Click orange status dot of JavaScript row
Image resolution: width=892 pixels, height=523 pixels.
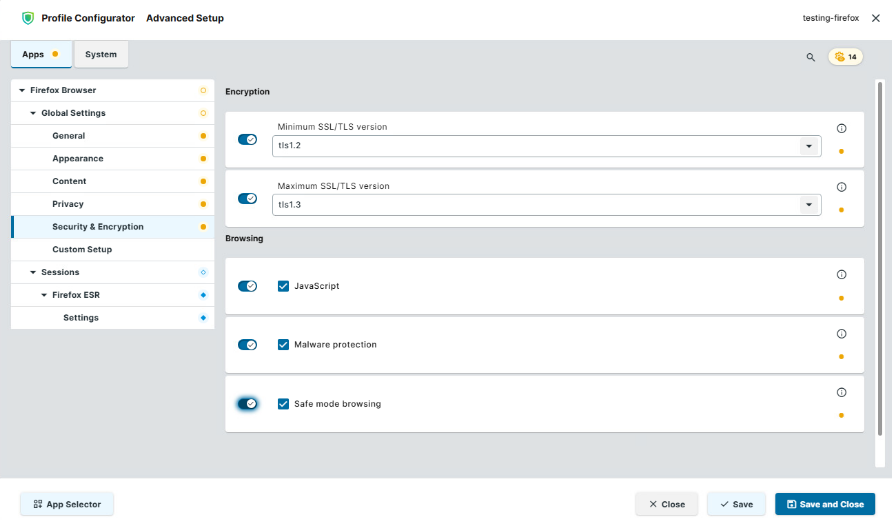click(x=841, y=298)
